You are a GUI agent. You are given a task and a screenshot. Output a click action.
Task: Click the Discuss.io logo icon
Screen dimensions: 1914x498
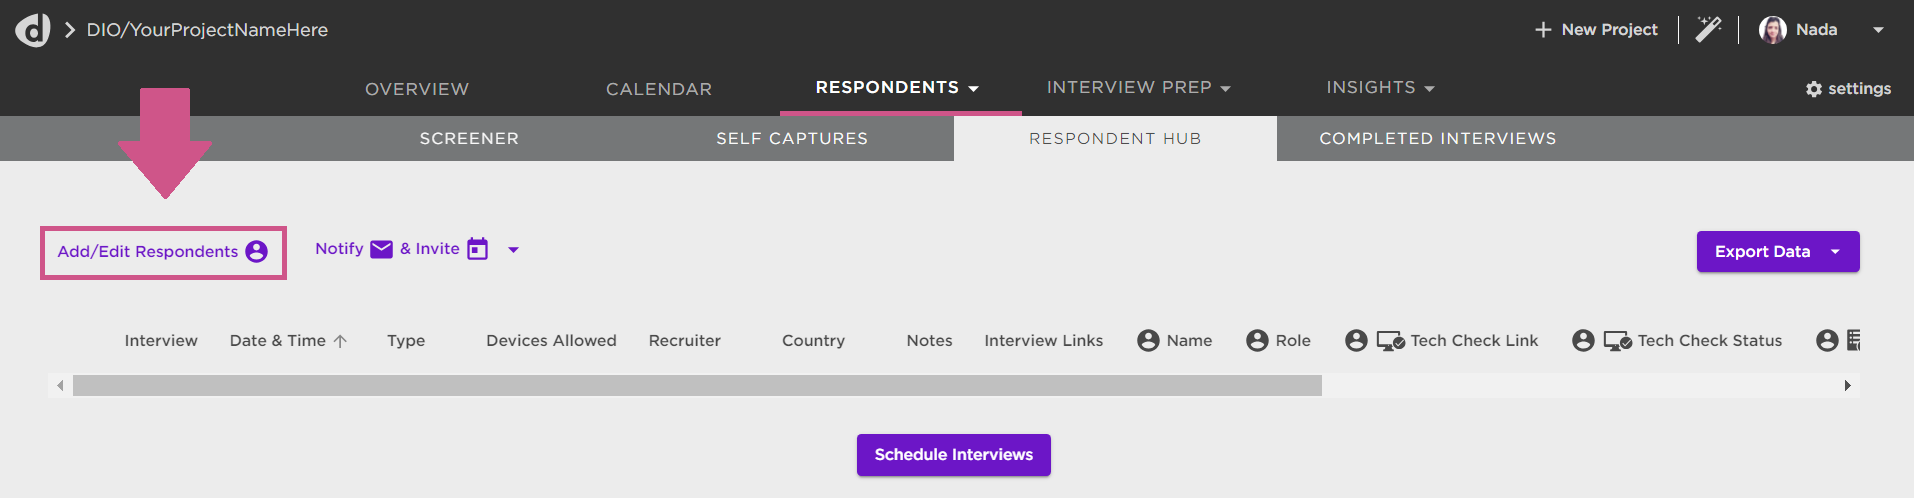click(32, 30)
